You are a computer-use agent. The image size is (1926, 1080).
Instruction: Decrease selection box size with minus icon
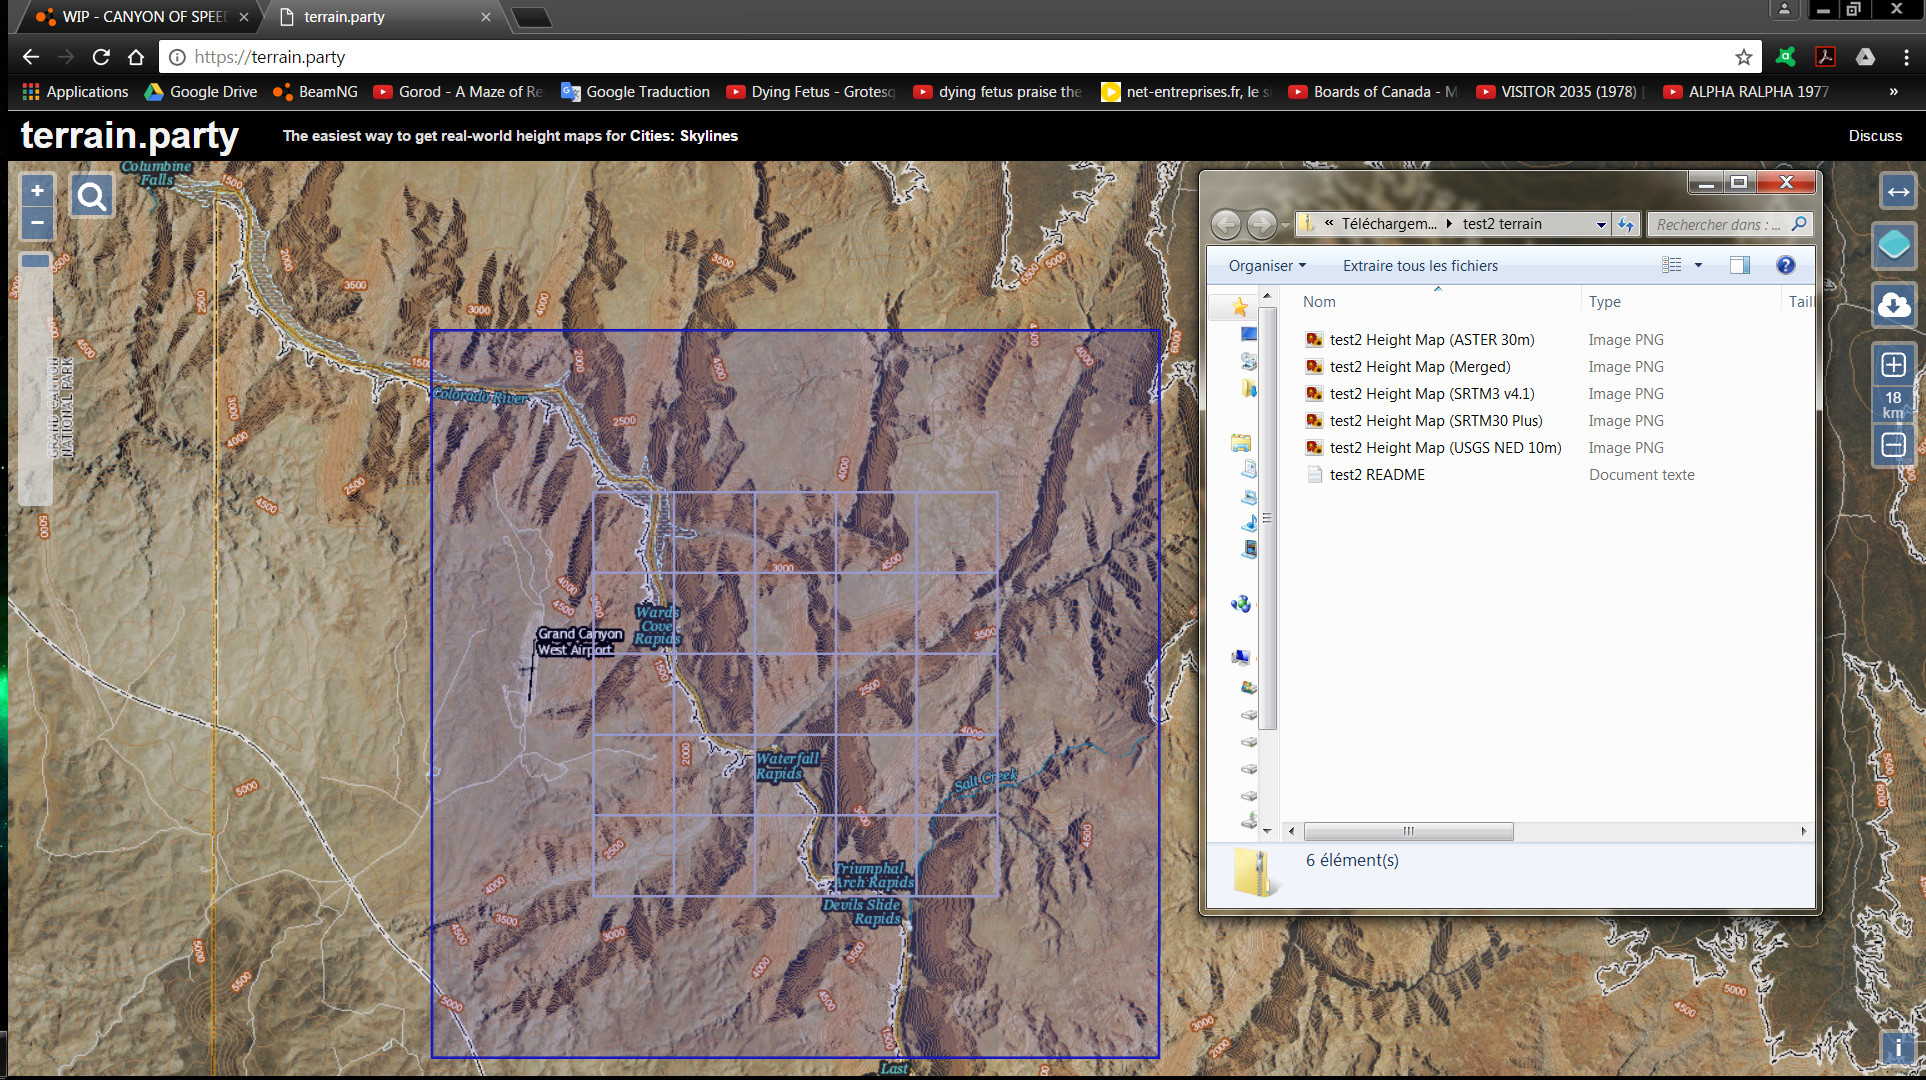point(1893,445)
